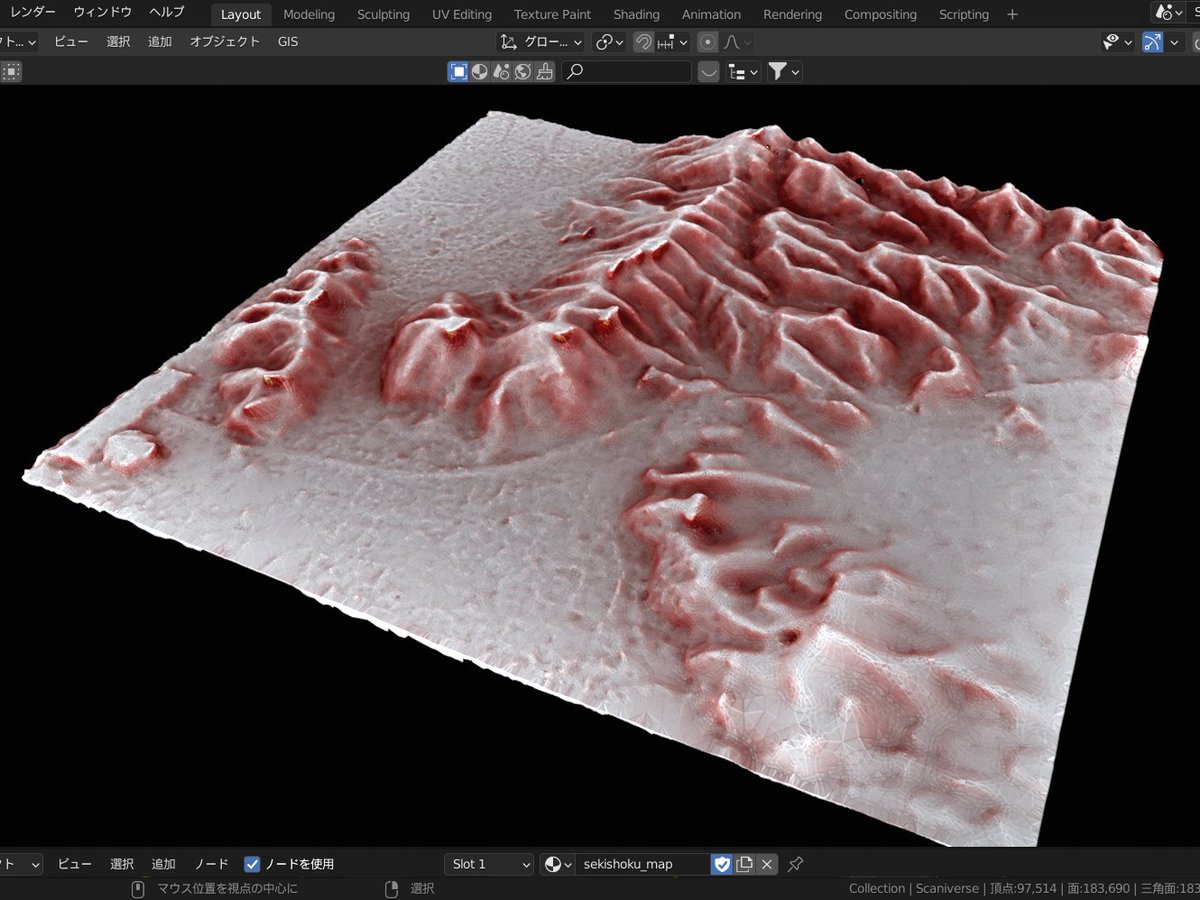Click the Collection | Scaniverse status text
This screenshot has width=1200, height=900.
913,888
